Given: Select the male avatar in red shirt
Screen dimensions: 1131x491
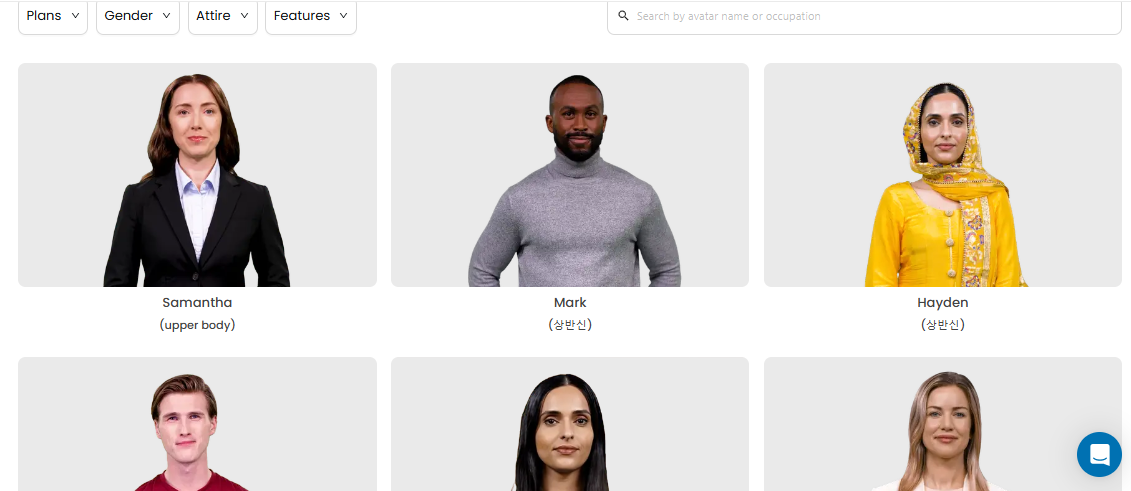Looking at the screenshot, I should point(197,424).
